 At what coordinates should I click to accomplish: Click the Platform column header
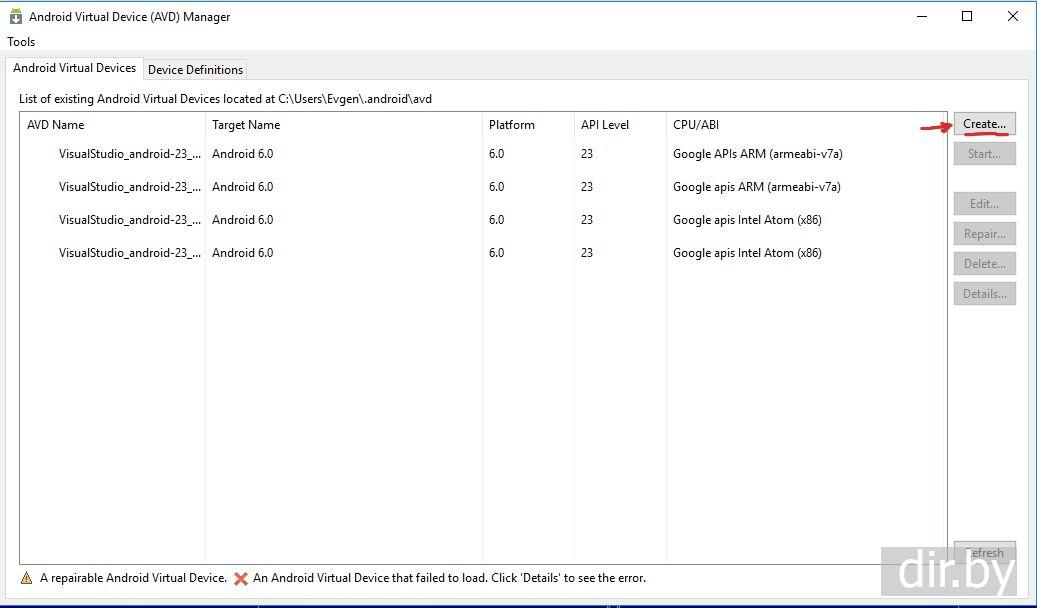pyautogui.click(x=512, y=125)
